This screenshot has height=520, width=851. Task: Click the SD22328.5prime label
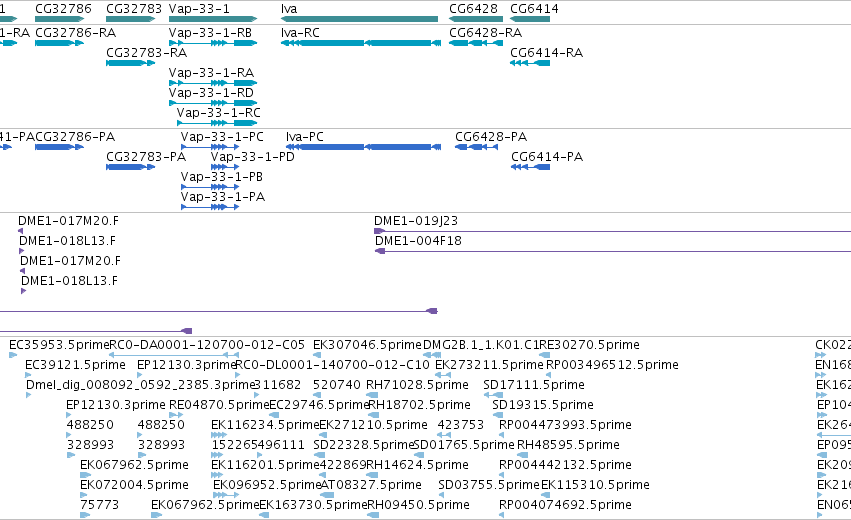click(364, 446)
